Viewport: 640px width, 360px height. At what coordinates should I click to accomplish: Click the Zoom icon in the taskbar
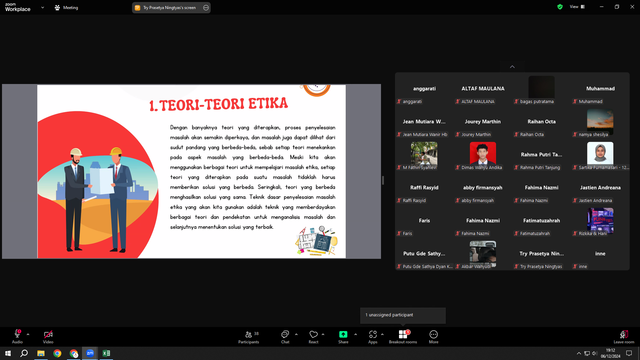tap(90, 353)
